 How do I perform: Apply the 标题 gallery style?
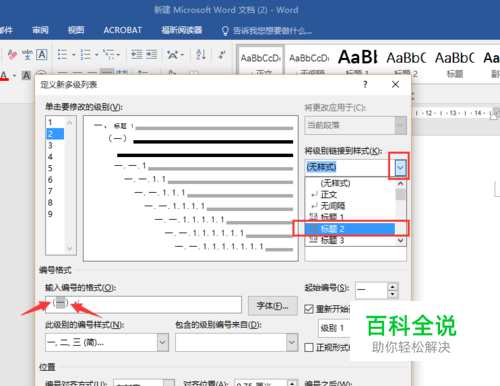pos(455,63)
